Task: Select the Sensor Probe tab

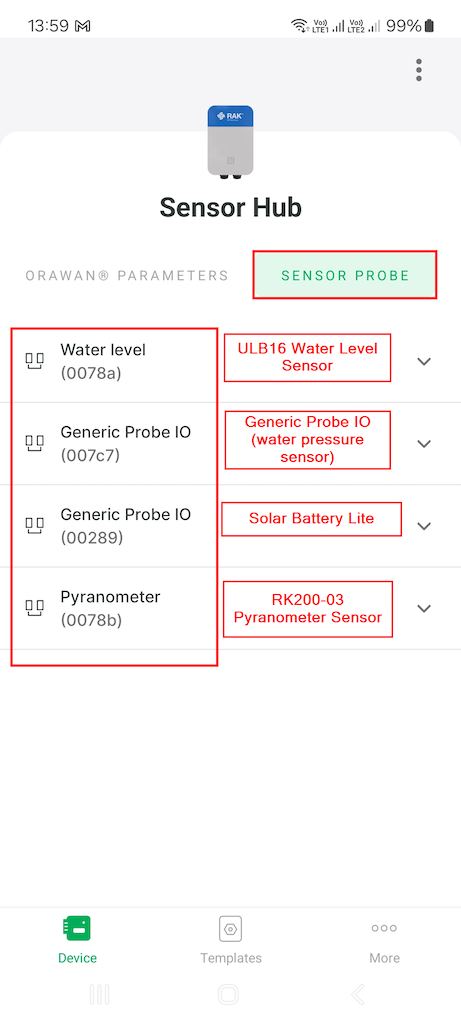Action: point(345,276)
